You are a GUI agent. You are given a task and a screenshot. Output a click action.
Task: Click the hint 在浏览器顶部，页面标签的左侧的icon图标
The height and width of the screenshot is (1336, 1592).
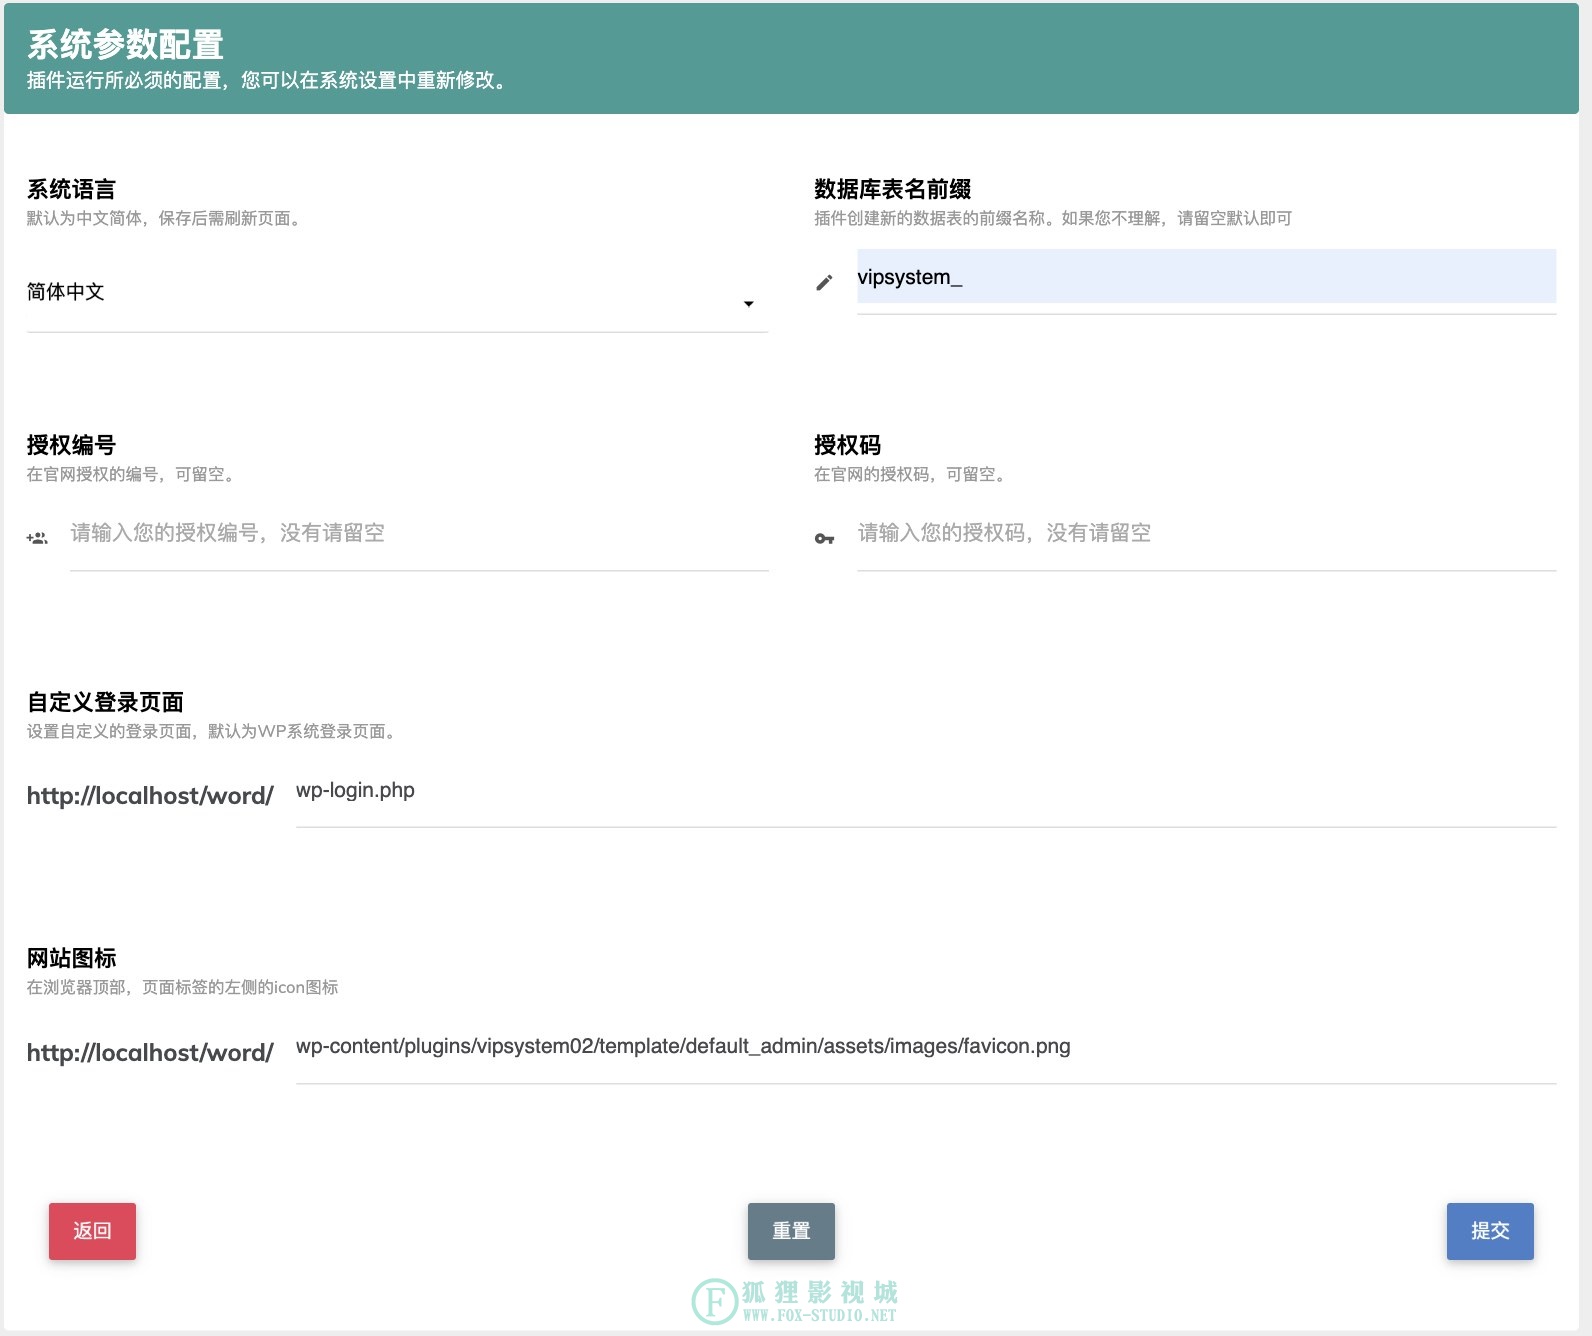(x=182, y=987)
